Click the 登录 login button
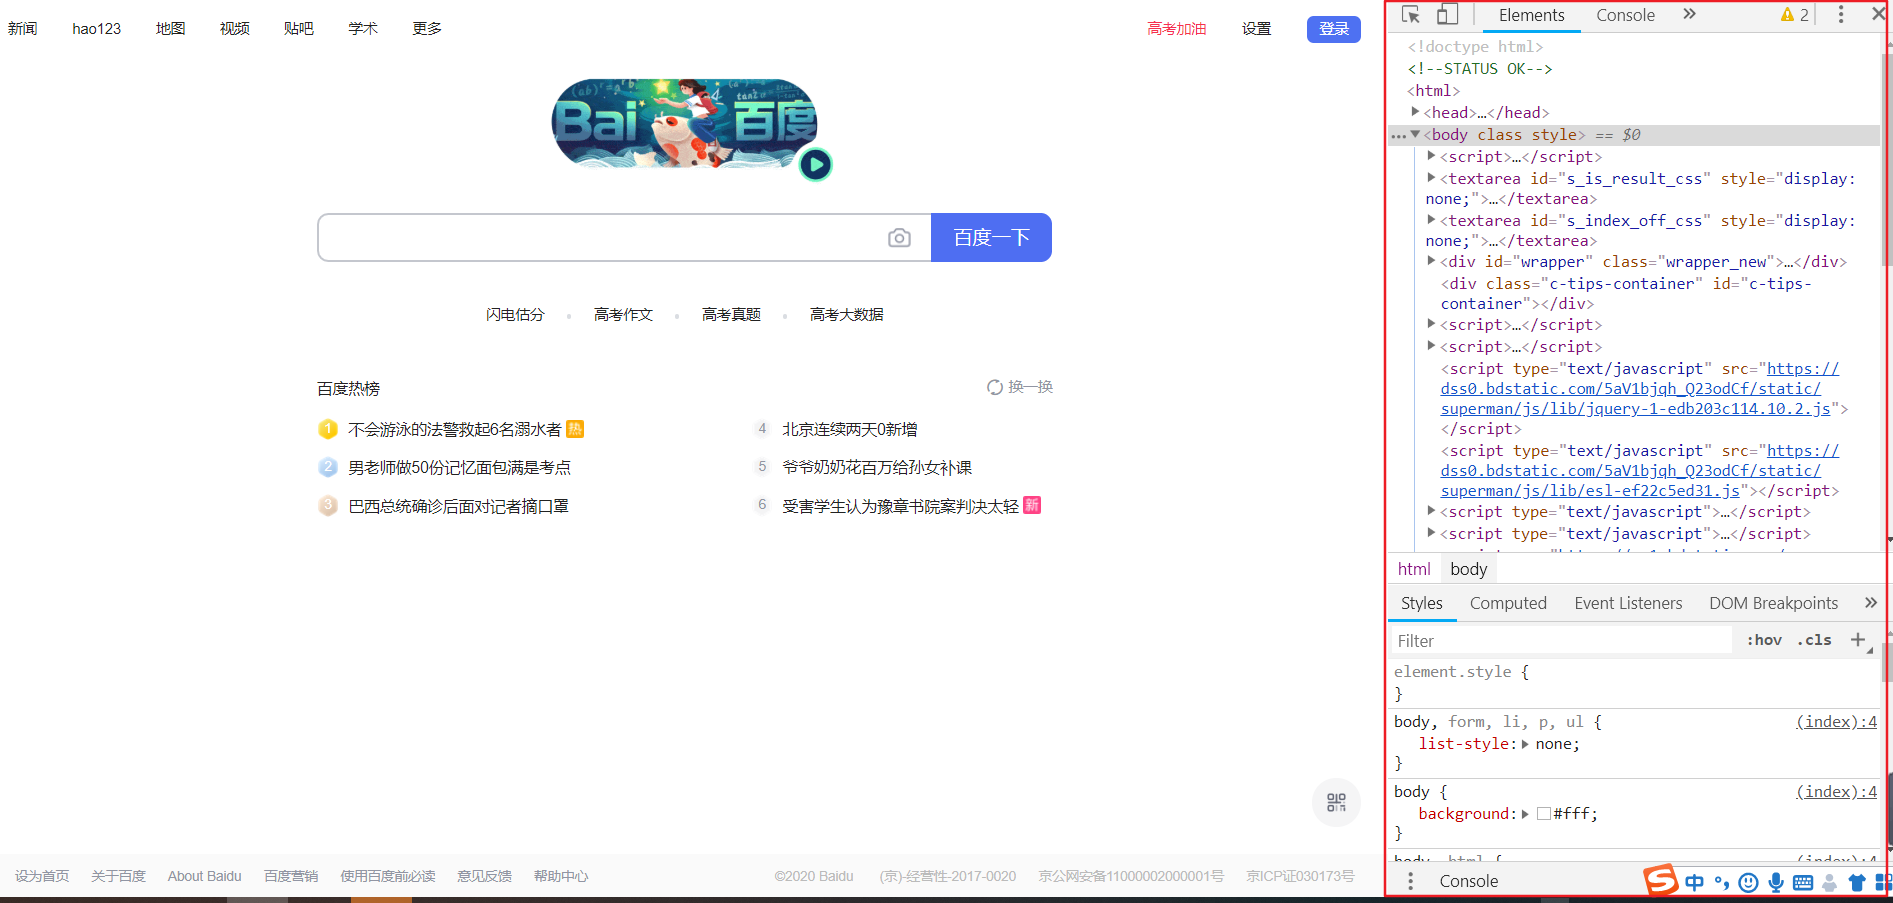This screenshot has height=903, width=1893. click(1334, 29)
